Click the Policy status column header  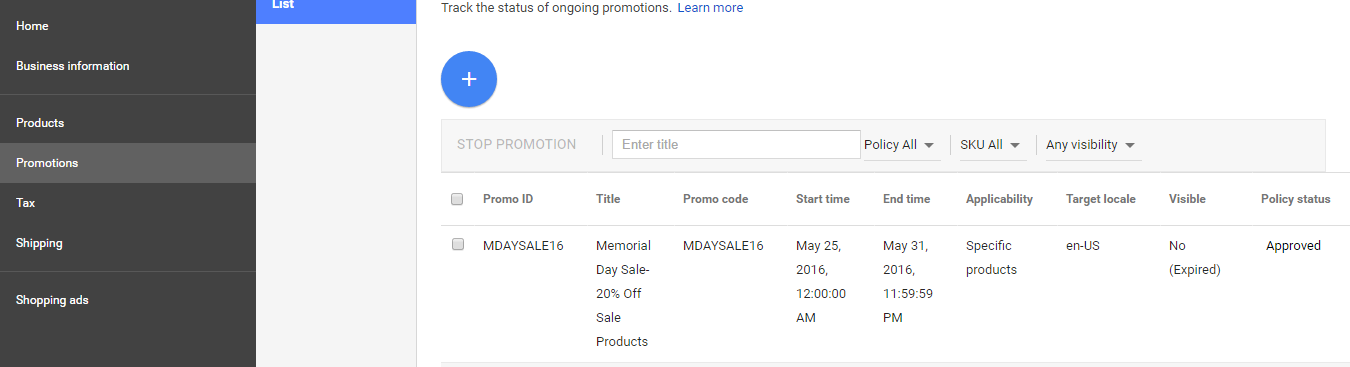point(1295,199)
